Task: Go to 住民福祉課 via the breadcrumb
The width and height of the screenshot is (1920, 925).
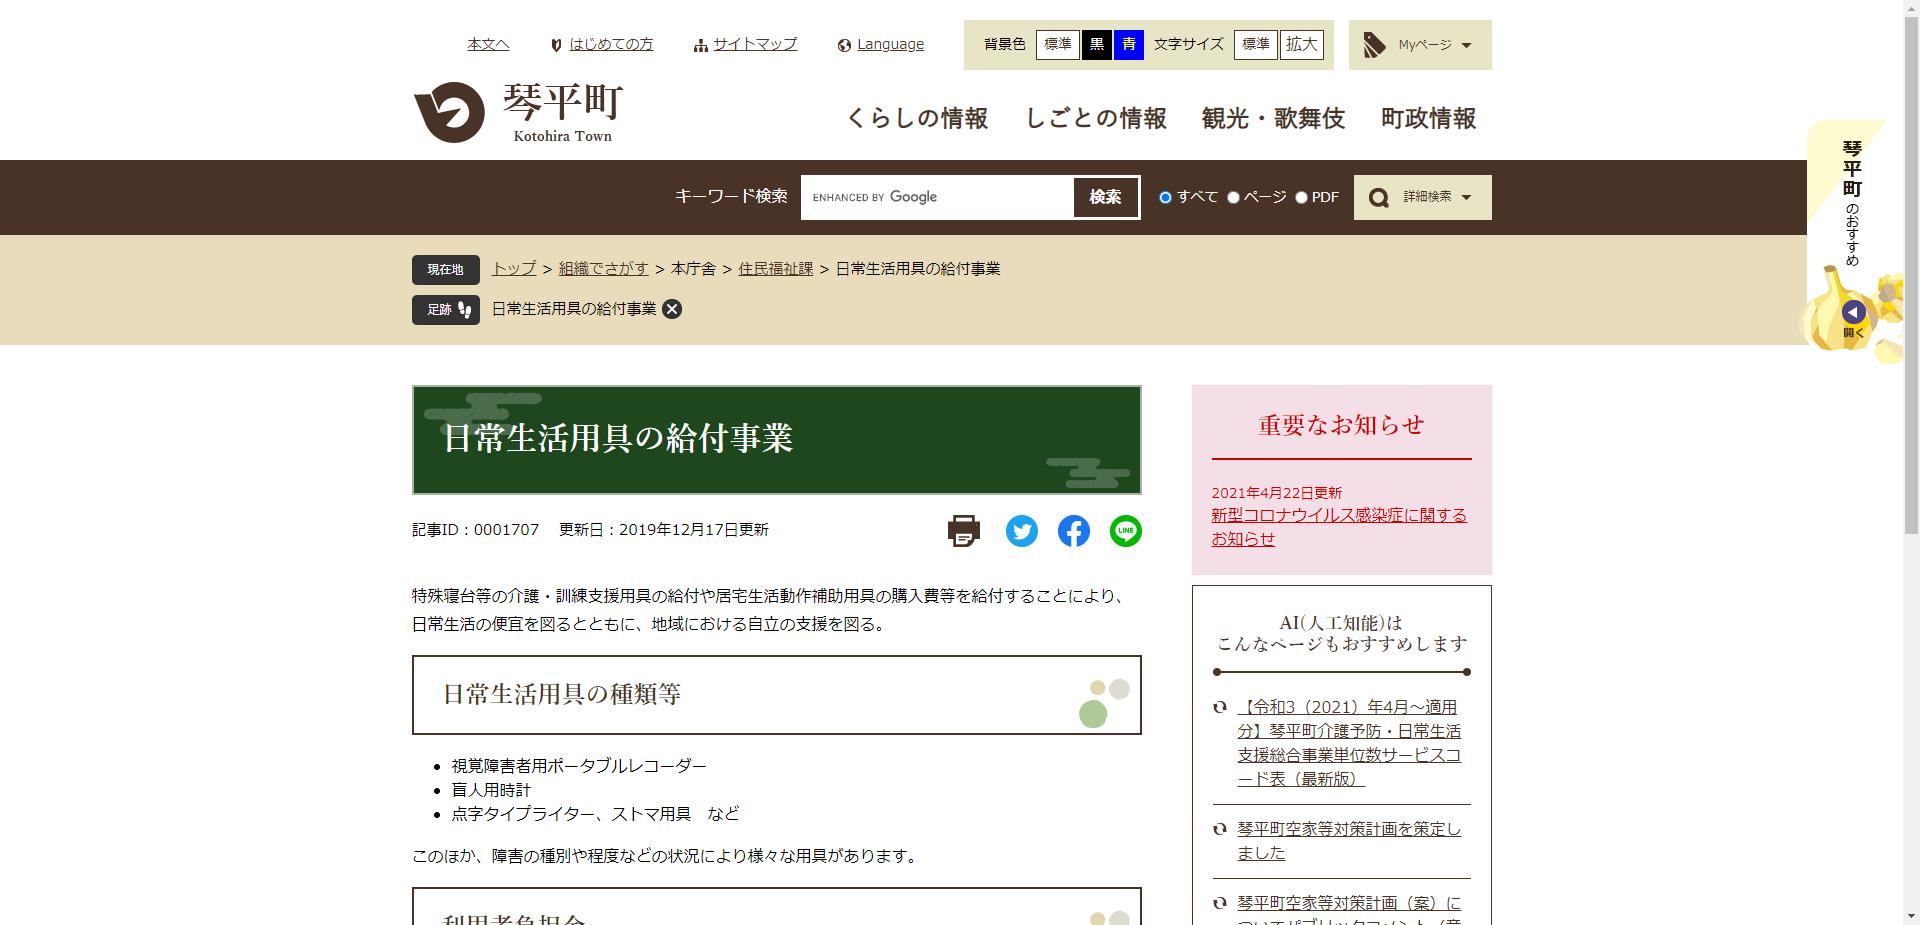Action: [x=775, y=269]
